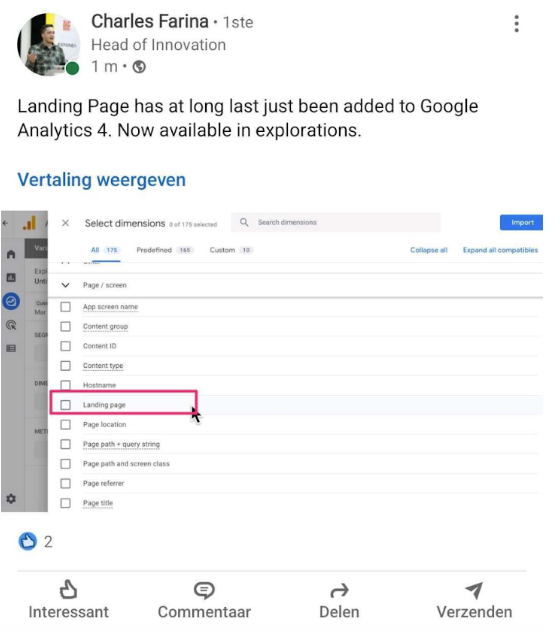Screen dimensions: 560x640
Task: Open the admin gear icon in sidebar
Action: (11, 498)
